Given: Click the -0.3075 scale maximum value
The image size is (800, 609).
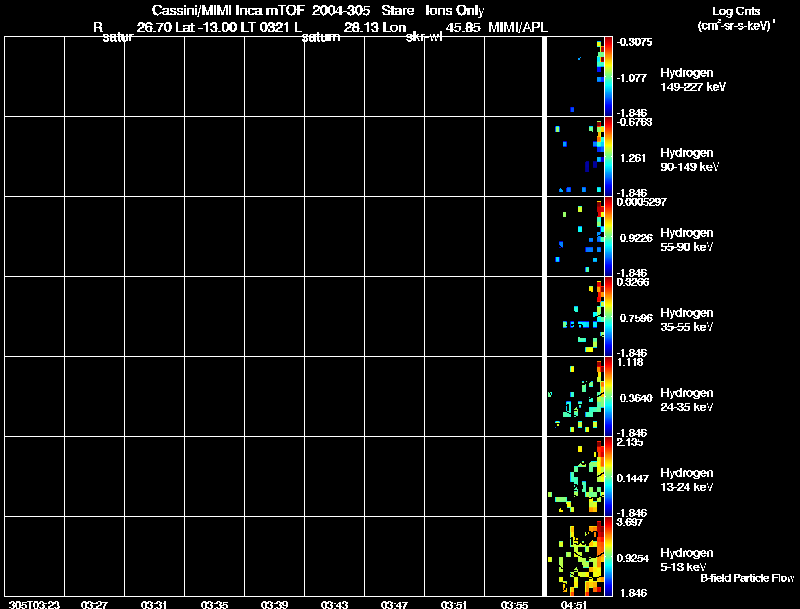Looking at the screenshot, I should point(634,42).
